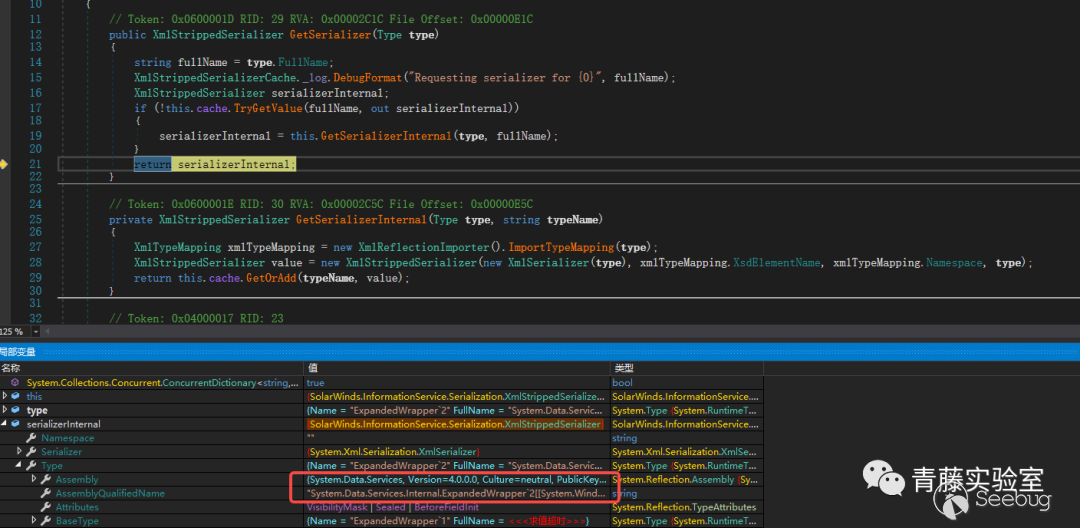This screenshot has height=528, width=1080.
Task: Click the wrench icon next to AssemblyQualifiedName
Action: coord(45,494)
